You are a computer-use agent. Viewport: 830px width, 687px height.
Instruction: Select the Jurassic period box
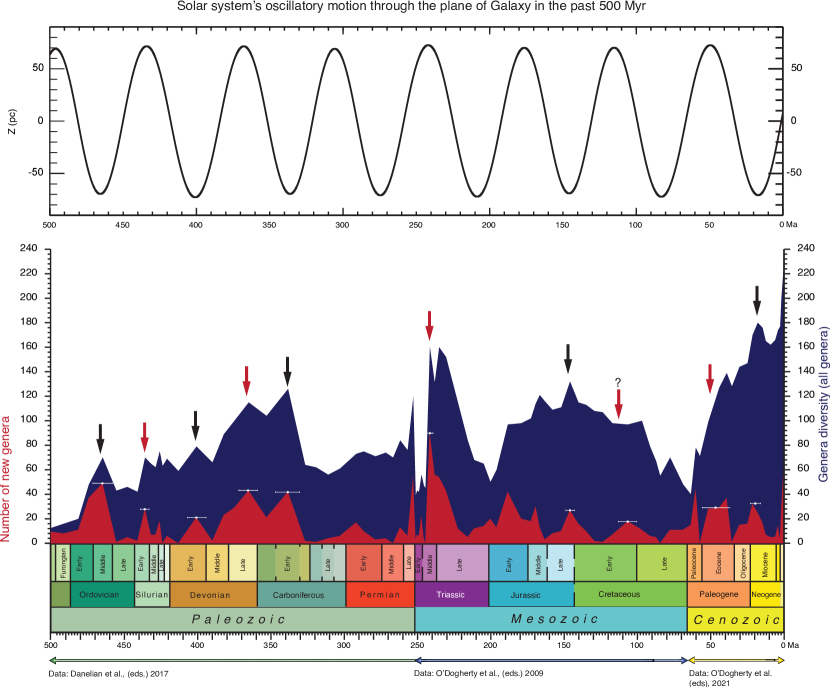(531, 594)
